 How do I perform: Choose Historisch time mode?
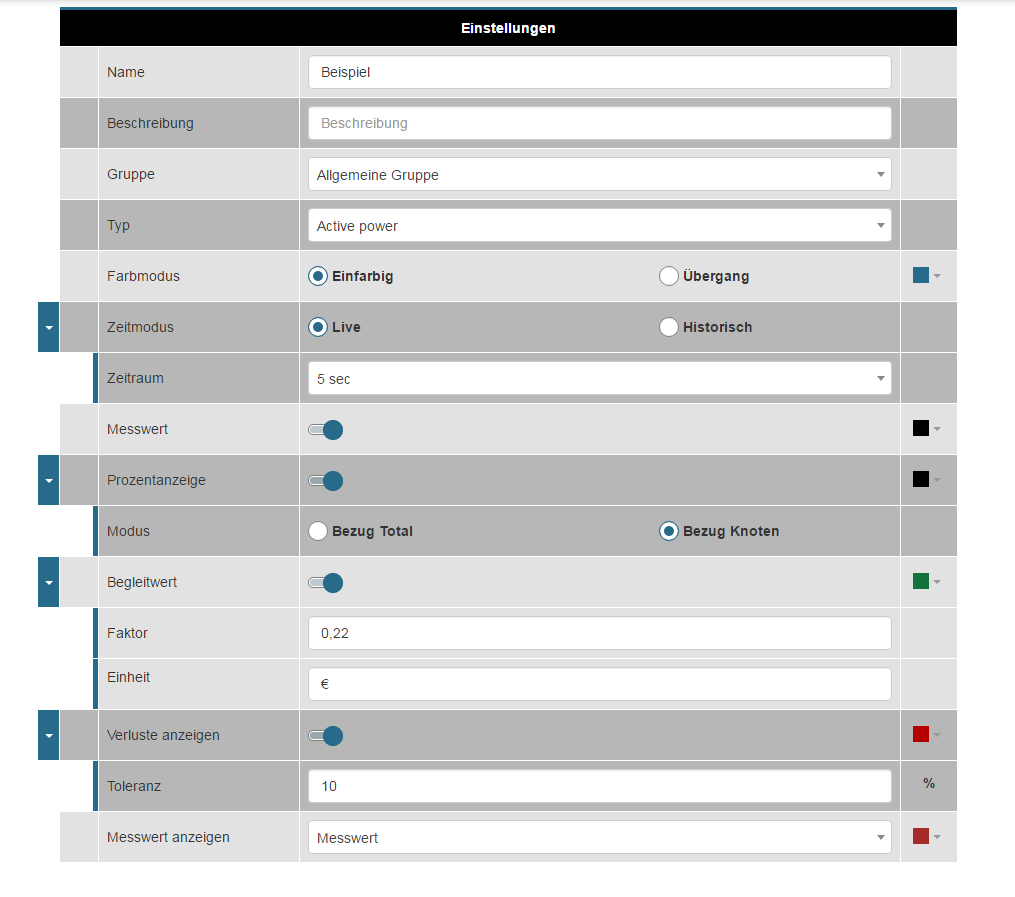click(669, 327)
